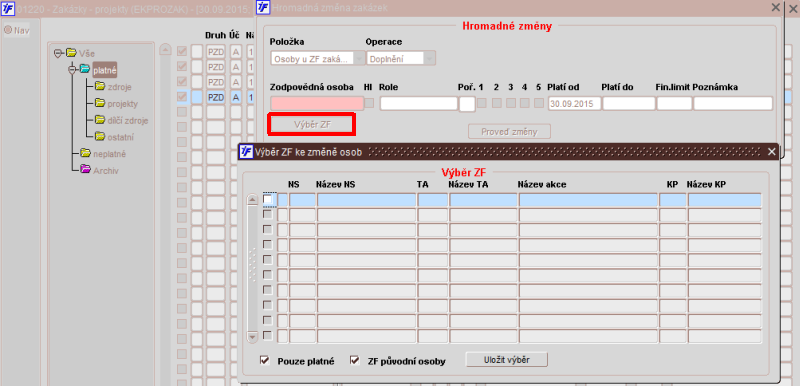Save selection with Uložit výběr button
Viewport: 800px width, 386px height.
coord(507,359)
